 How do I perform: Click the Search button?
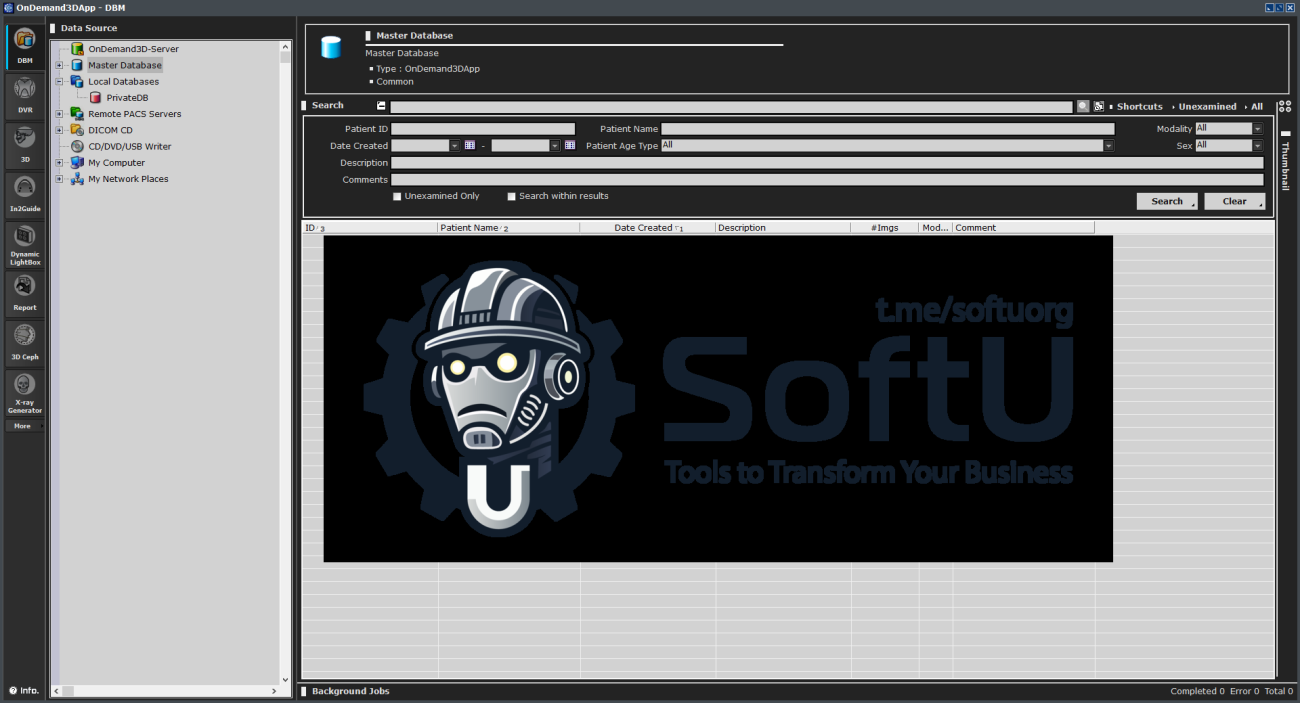pyautogui.click(x=1167, y=201)
